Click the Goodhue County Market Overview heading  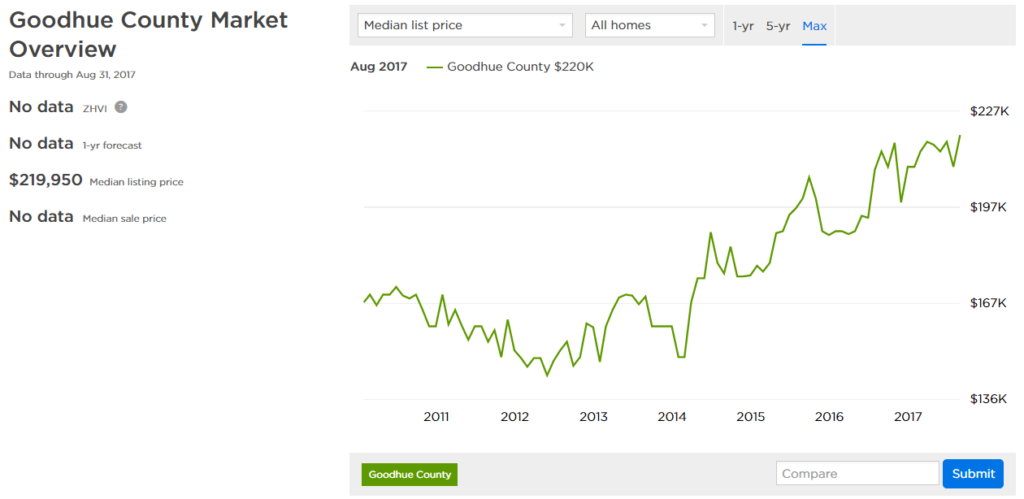click(x=148, y=35)
